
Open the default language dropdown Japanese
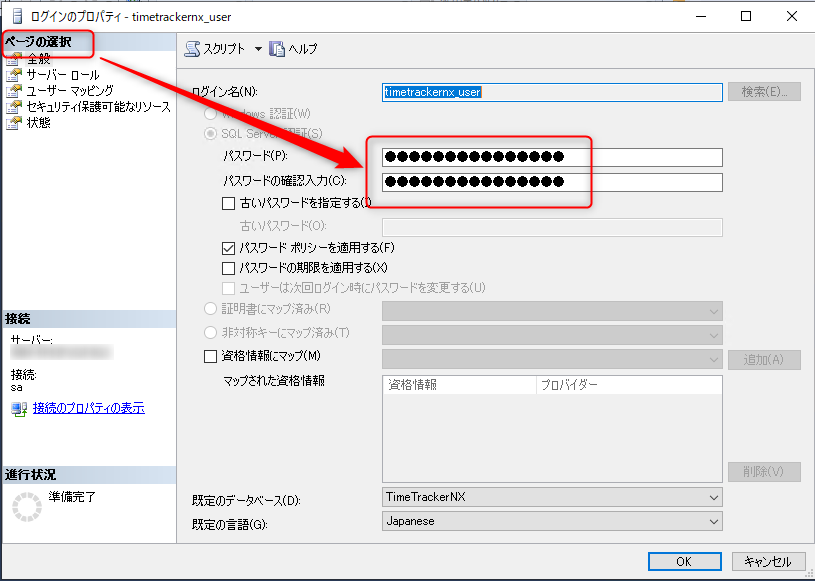552,521
